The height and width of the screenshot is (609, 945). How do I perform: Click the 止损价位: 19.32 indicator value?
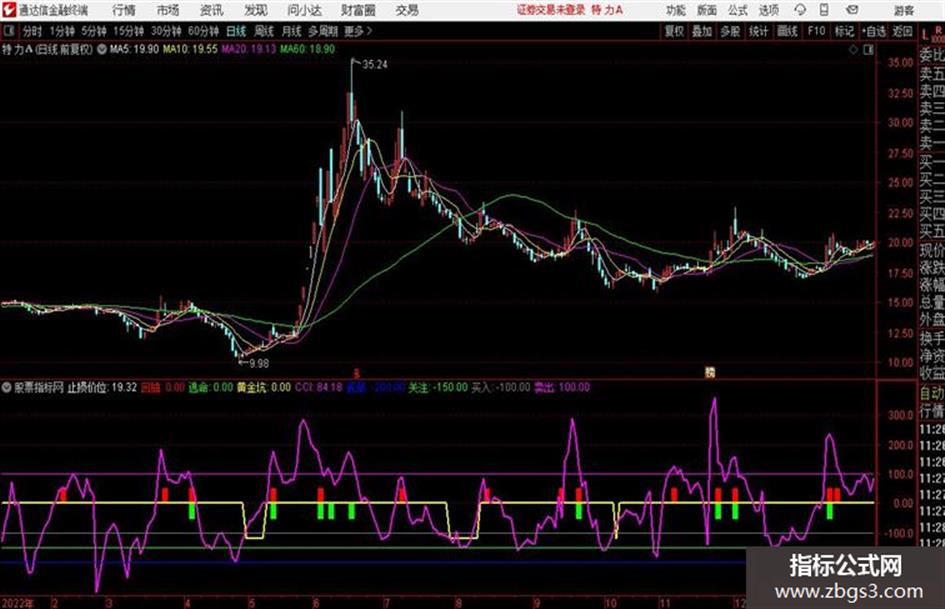102,388
